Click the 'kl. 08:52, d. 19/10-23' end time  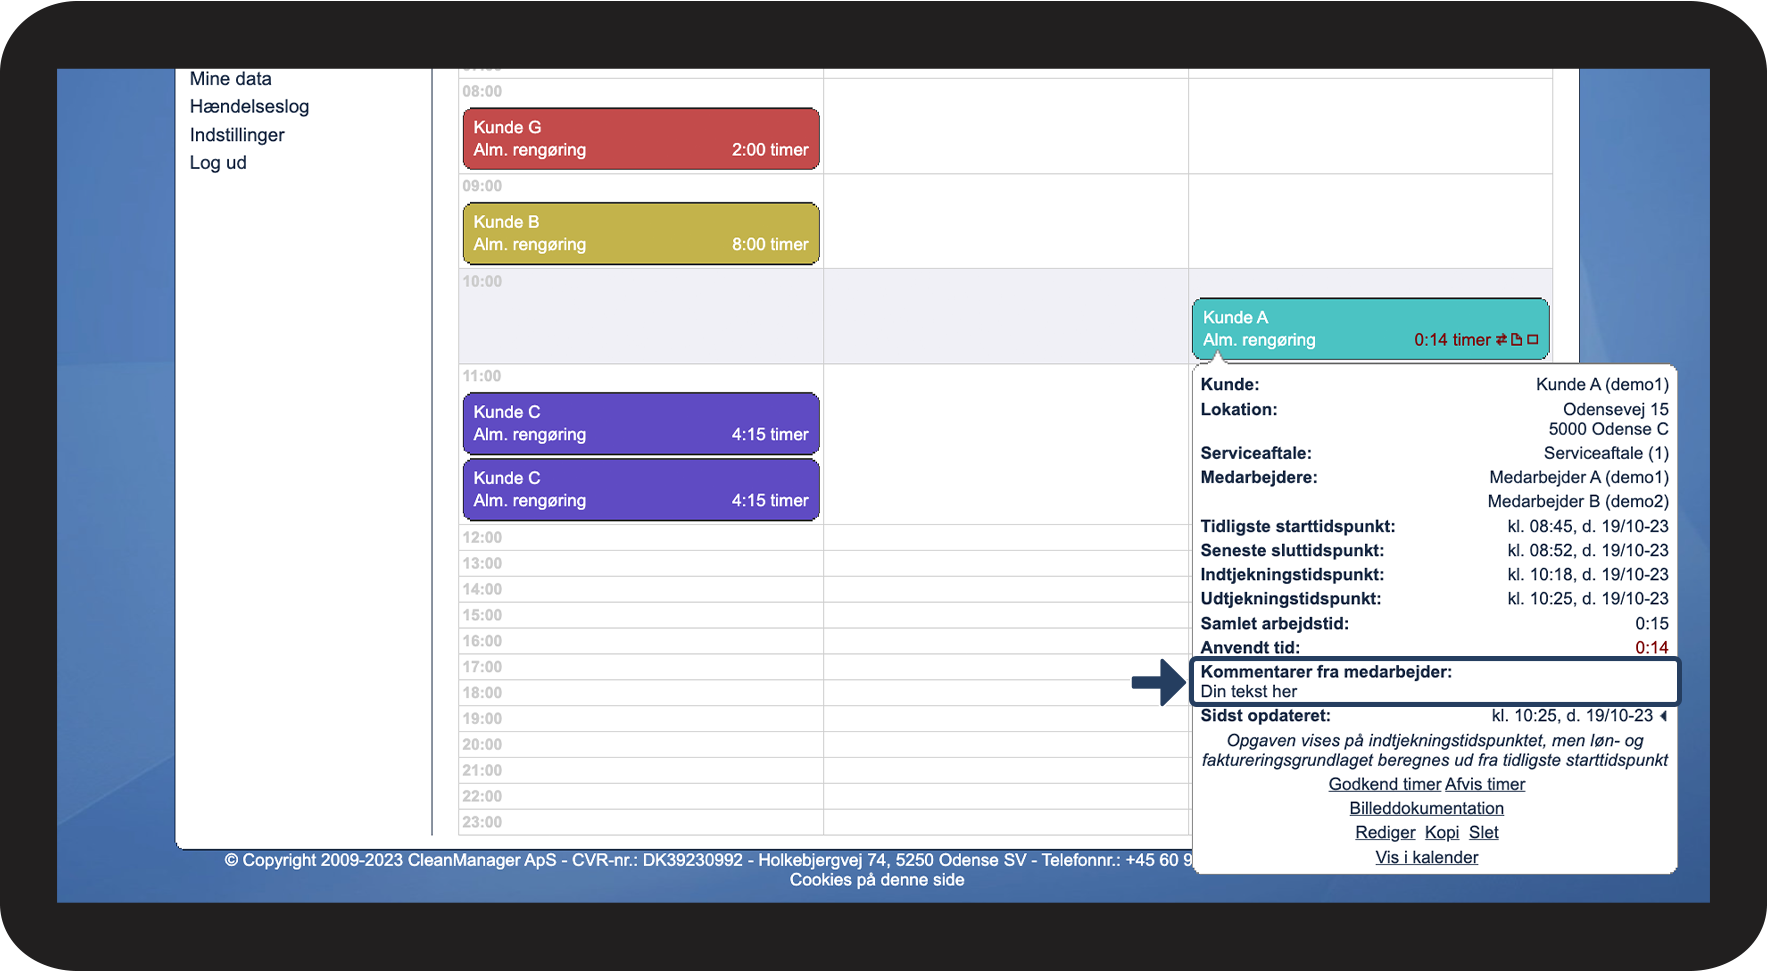click(x=1588, y=551)
